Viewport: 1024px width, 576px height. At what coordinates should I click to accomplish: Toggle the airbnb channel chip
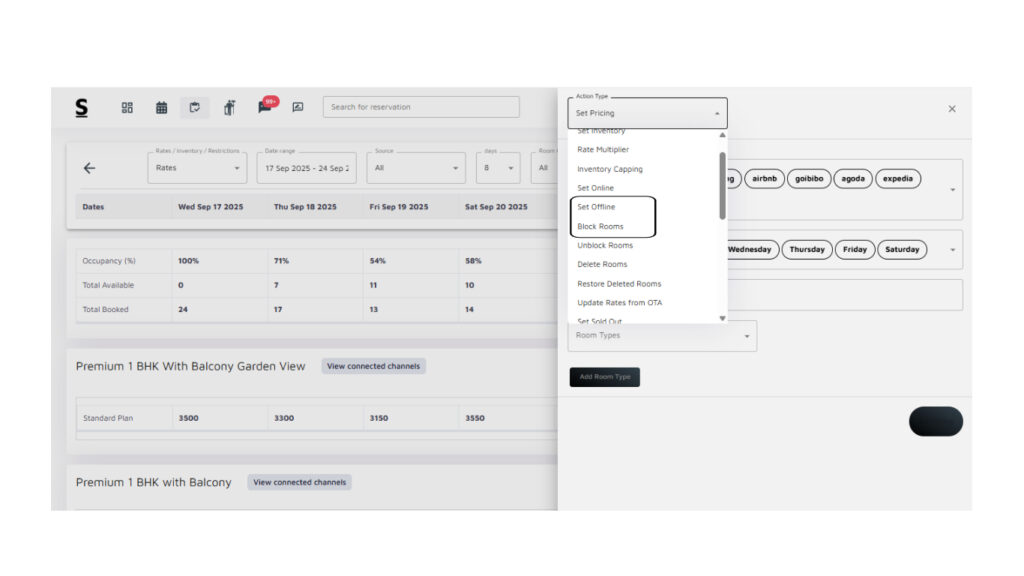pyautogui.click(x=764, y=179)
